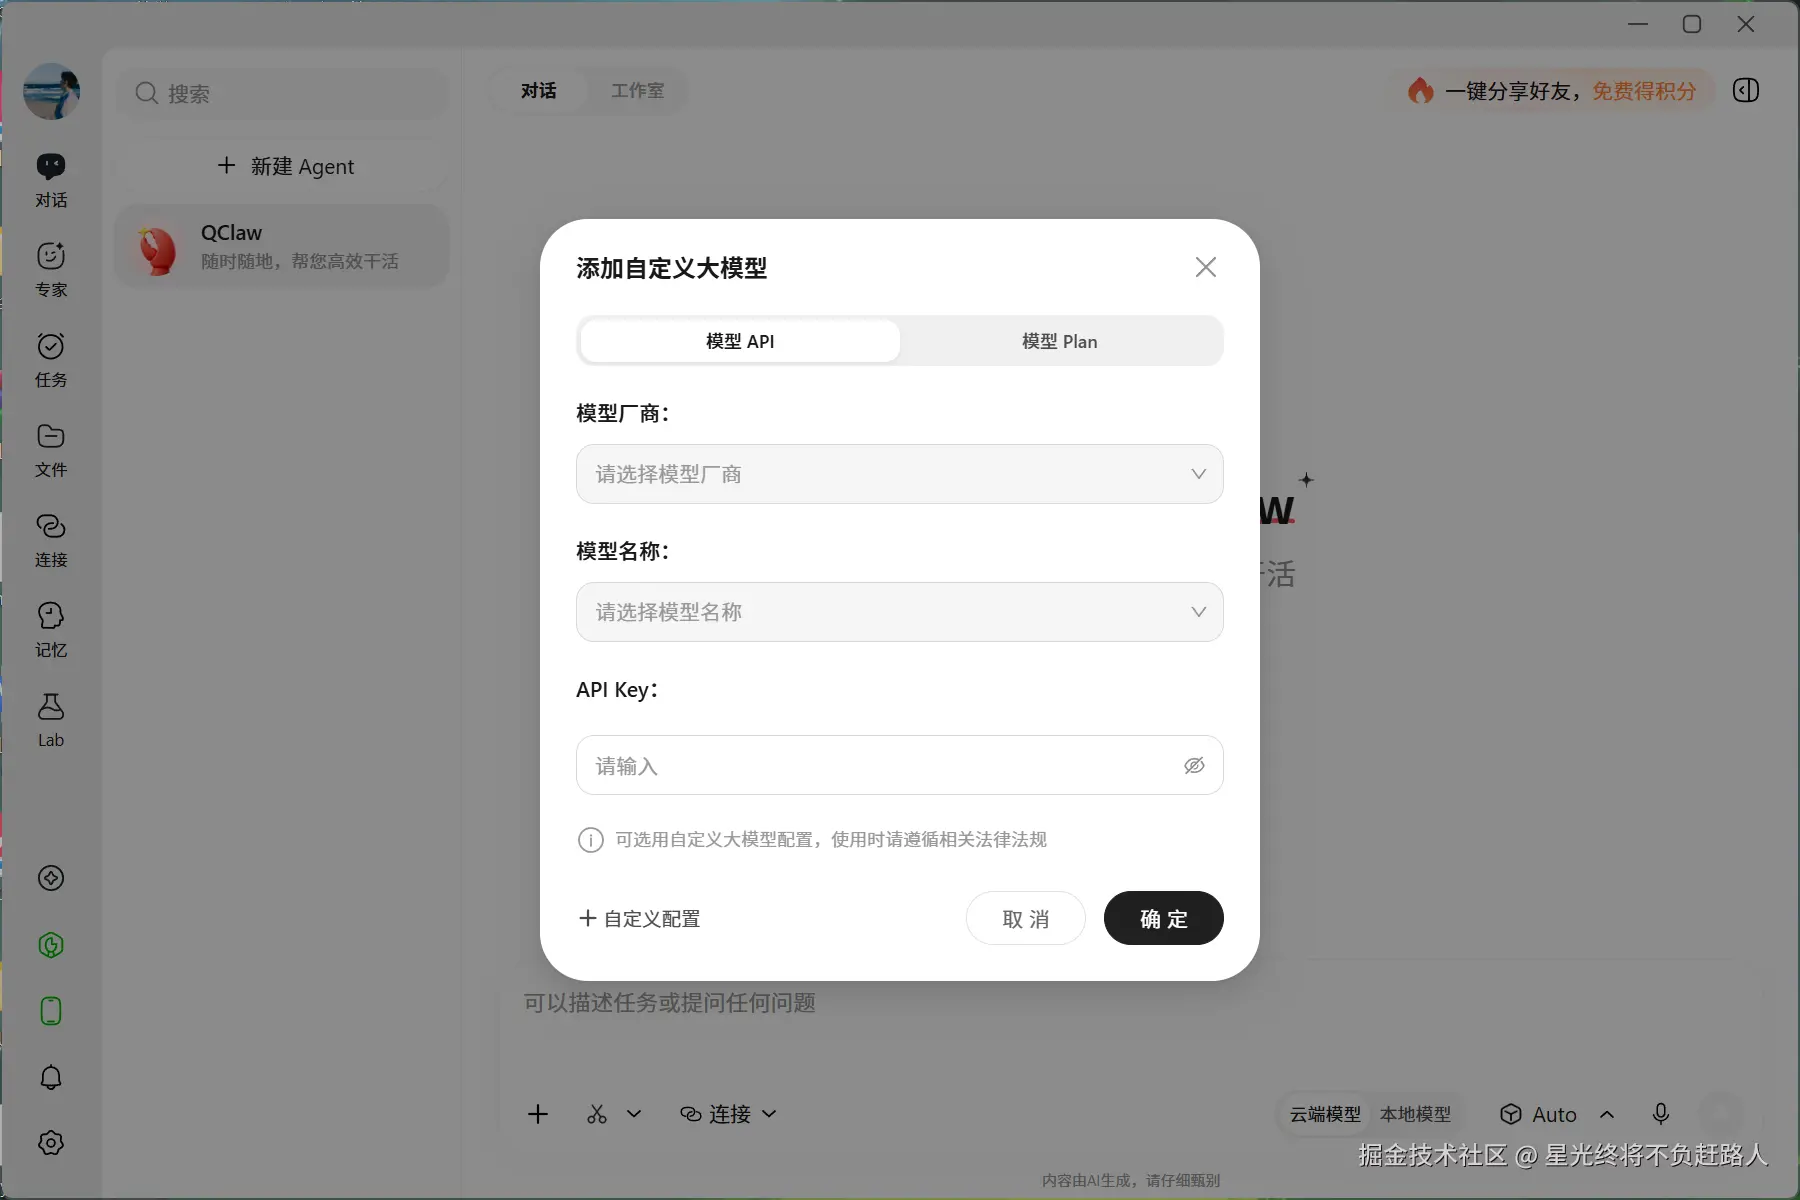The width and height of the screenshot is (1800, 1200).
Task: Switch to the 对话 top tab
Action: (538, 91)
